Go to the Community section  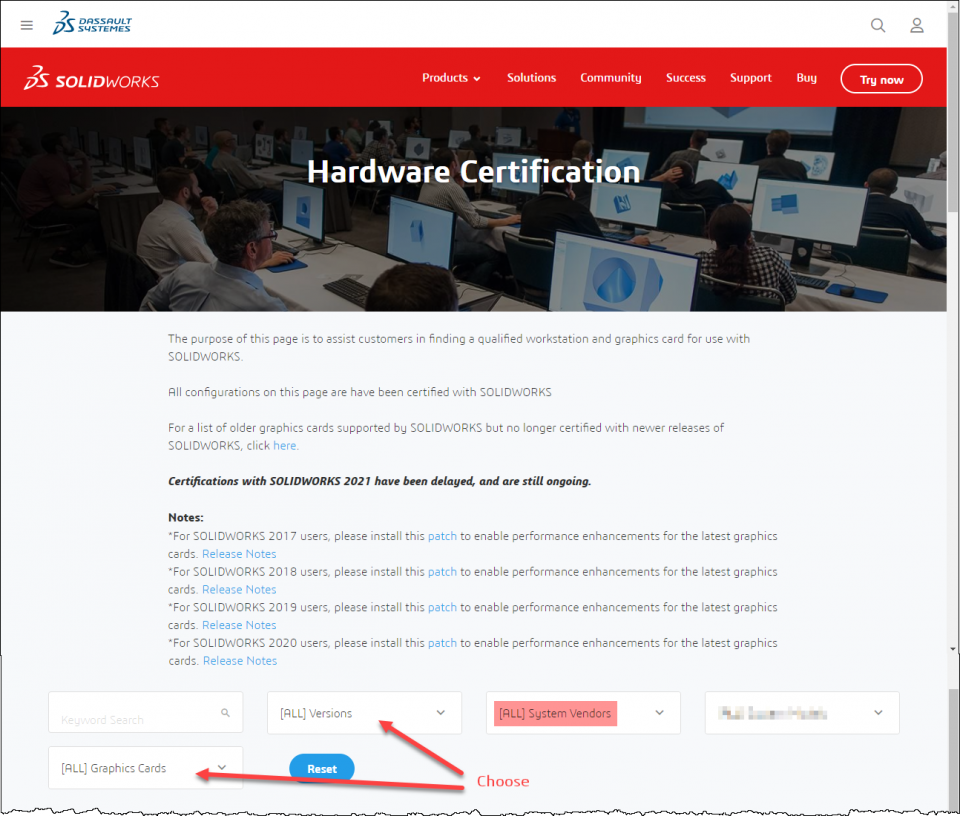[x=610, y=78]
